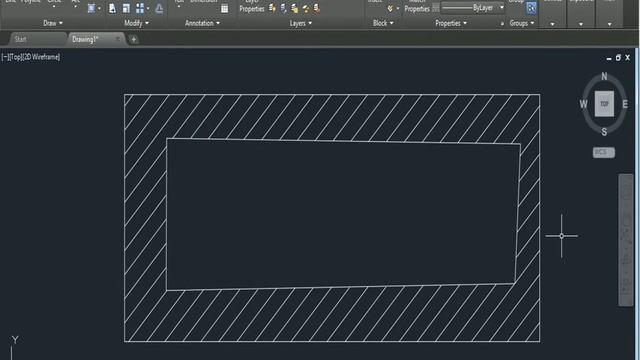Select the outer rectangle's top edge
The image size is (640, 360).
pos(332,95)
